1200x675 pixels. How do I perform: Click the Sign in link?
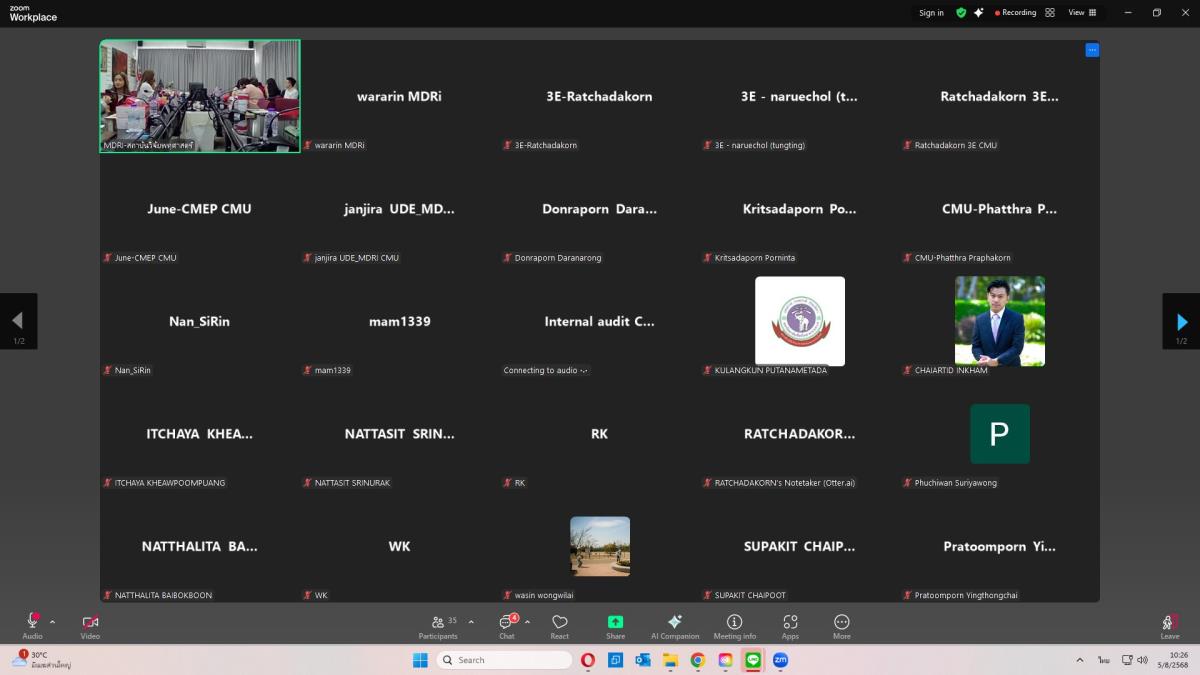coord(931,13)
